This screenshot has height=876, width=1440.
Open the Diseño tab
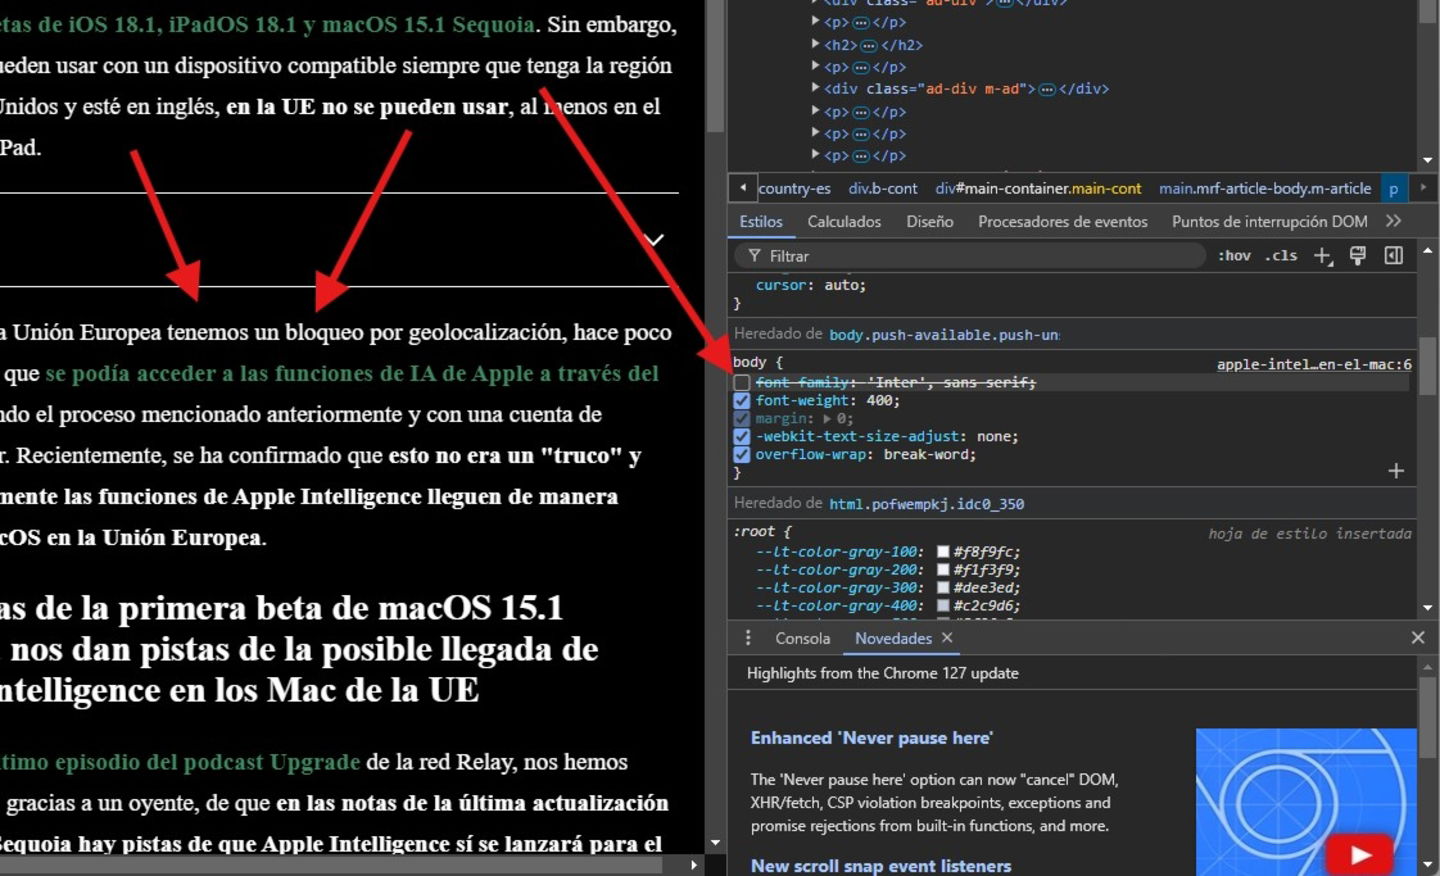(930, 221)
